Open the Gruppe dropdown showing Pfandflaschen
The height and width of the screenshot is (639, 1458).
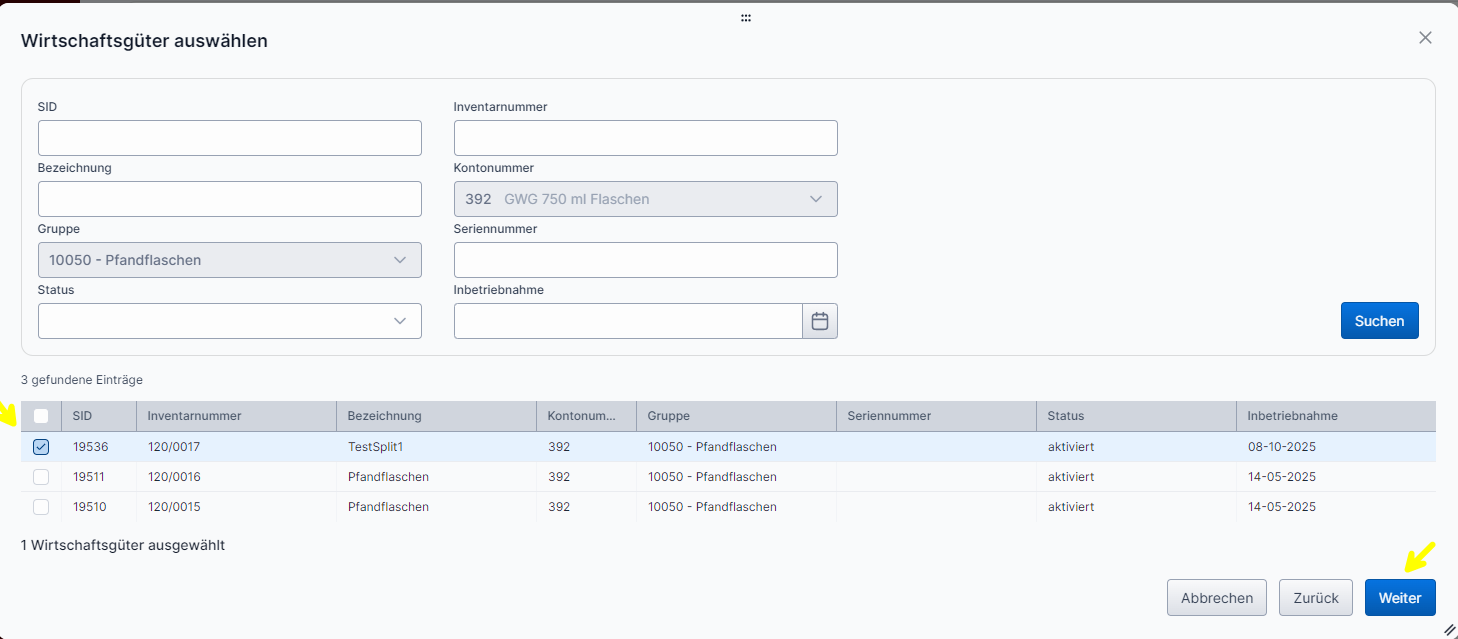click(230, 260)
